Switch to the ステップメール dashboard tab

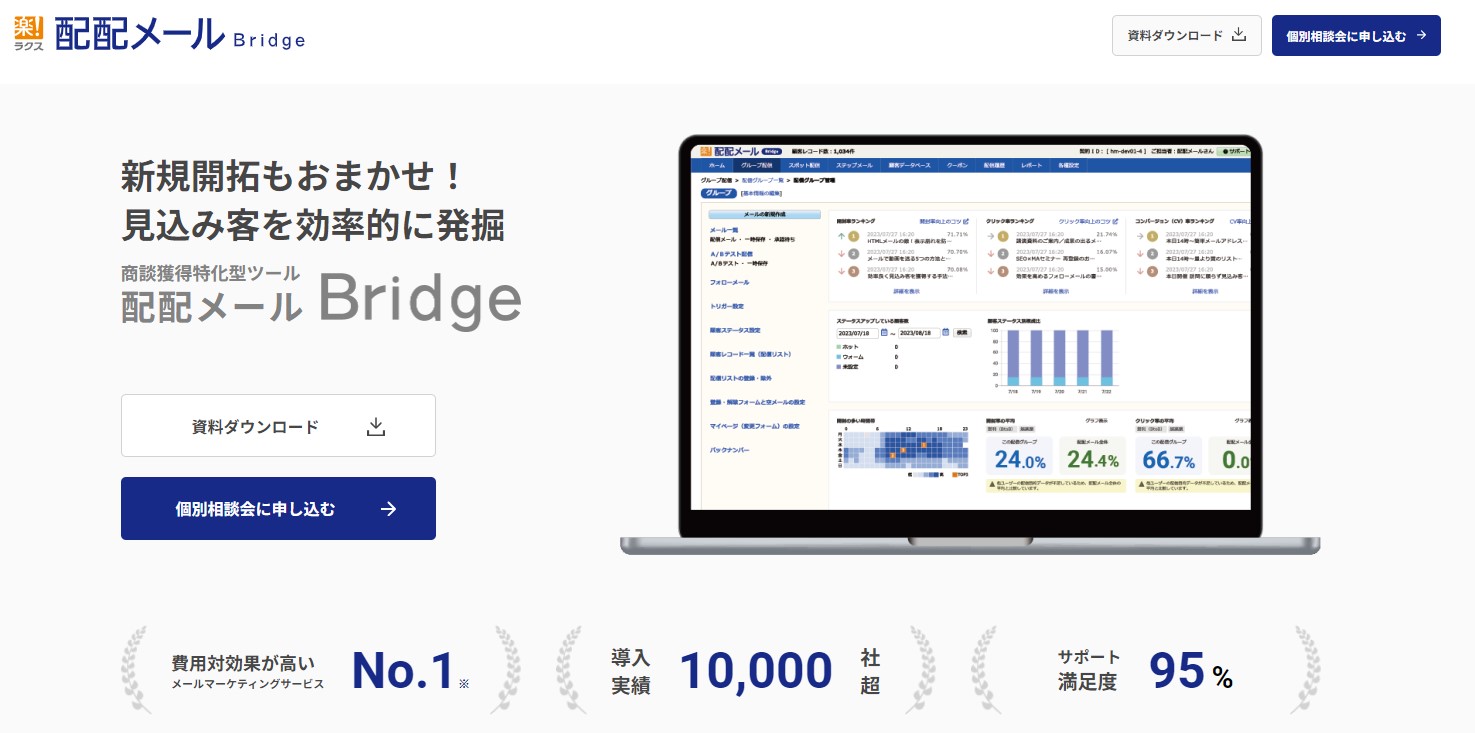854,165
